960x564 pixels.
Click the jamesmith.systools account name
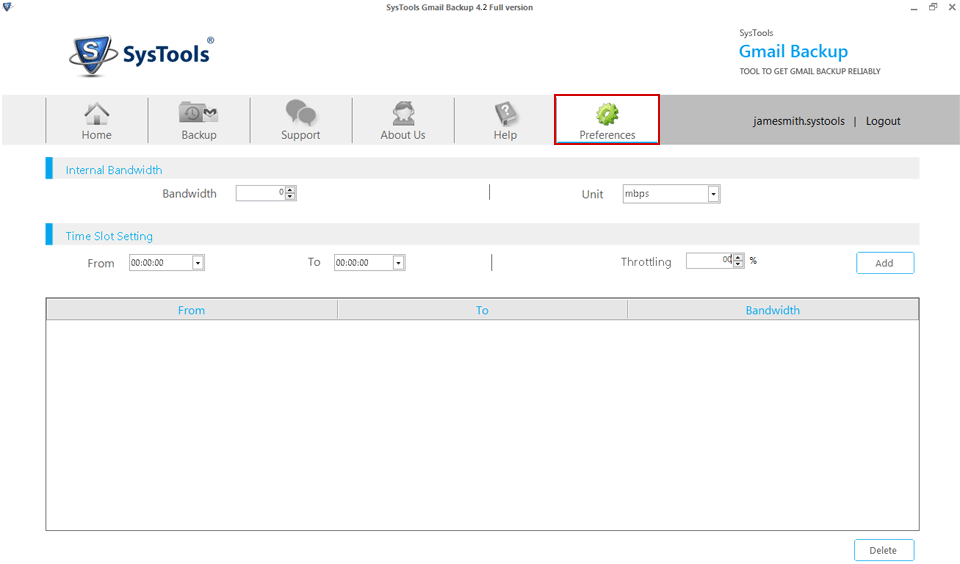pos(799,121)
